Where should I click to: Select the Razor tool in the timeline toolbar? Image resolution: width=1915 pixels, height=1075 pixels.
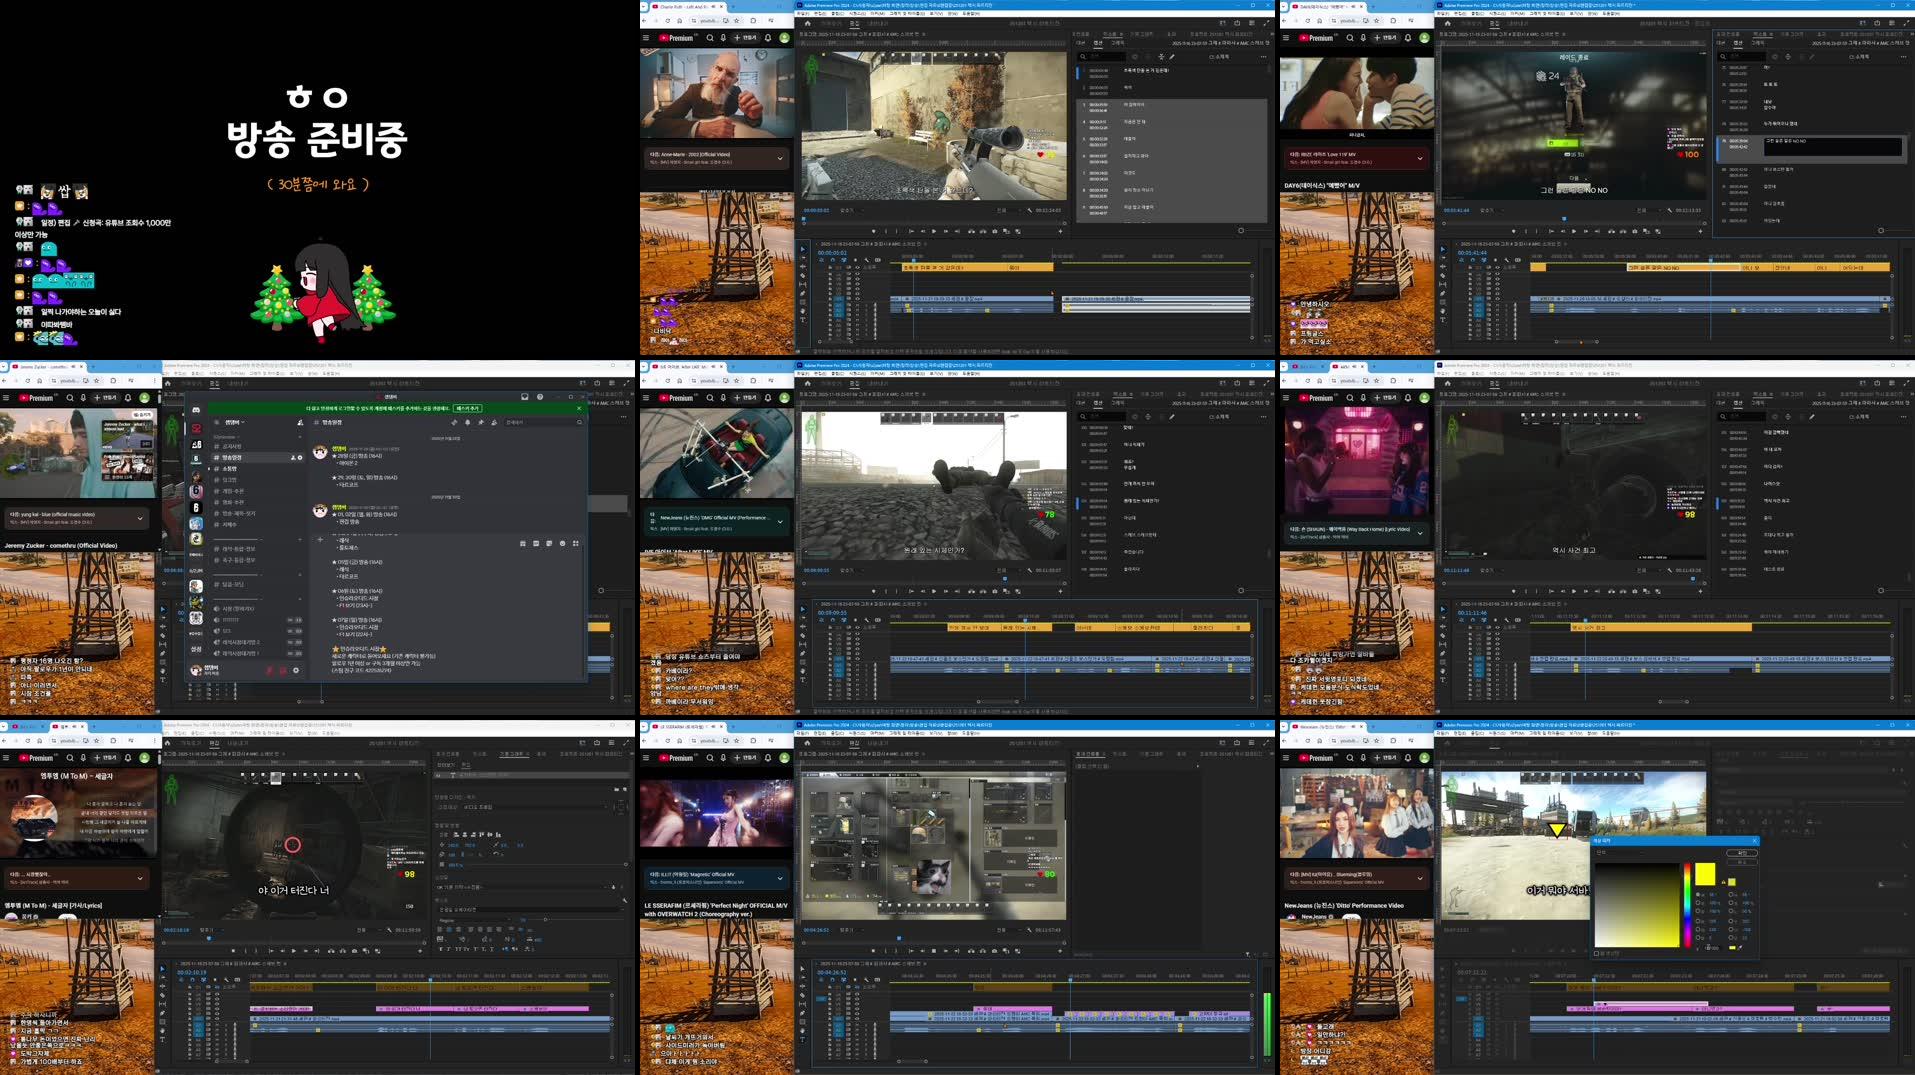click(803, 276)
